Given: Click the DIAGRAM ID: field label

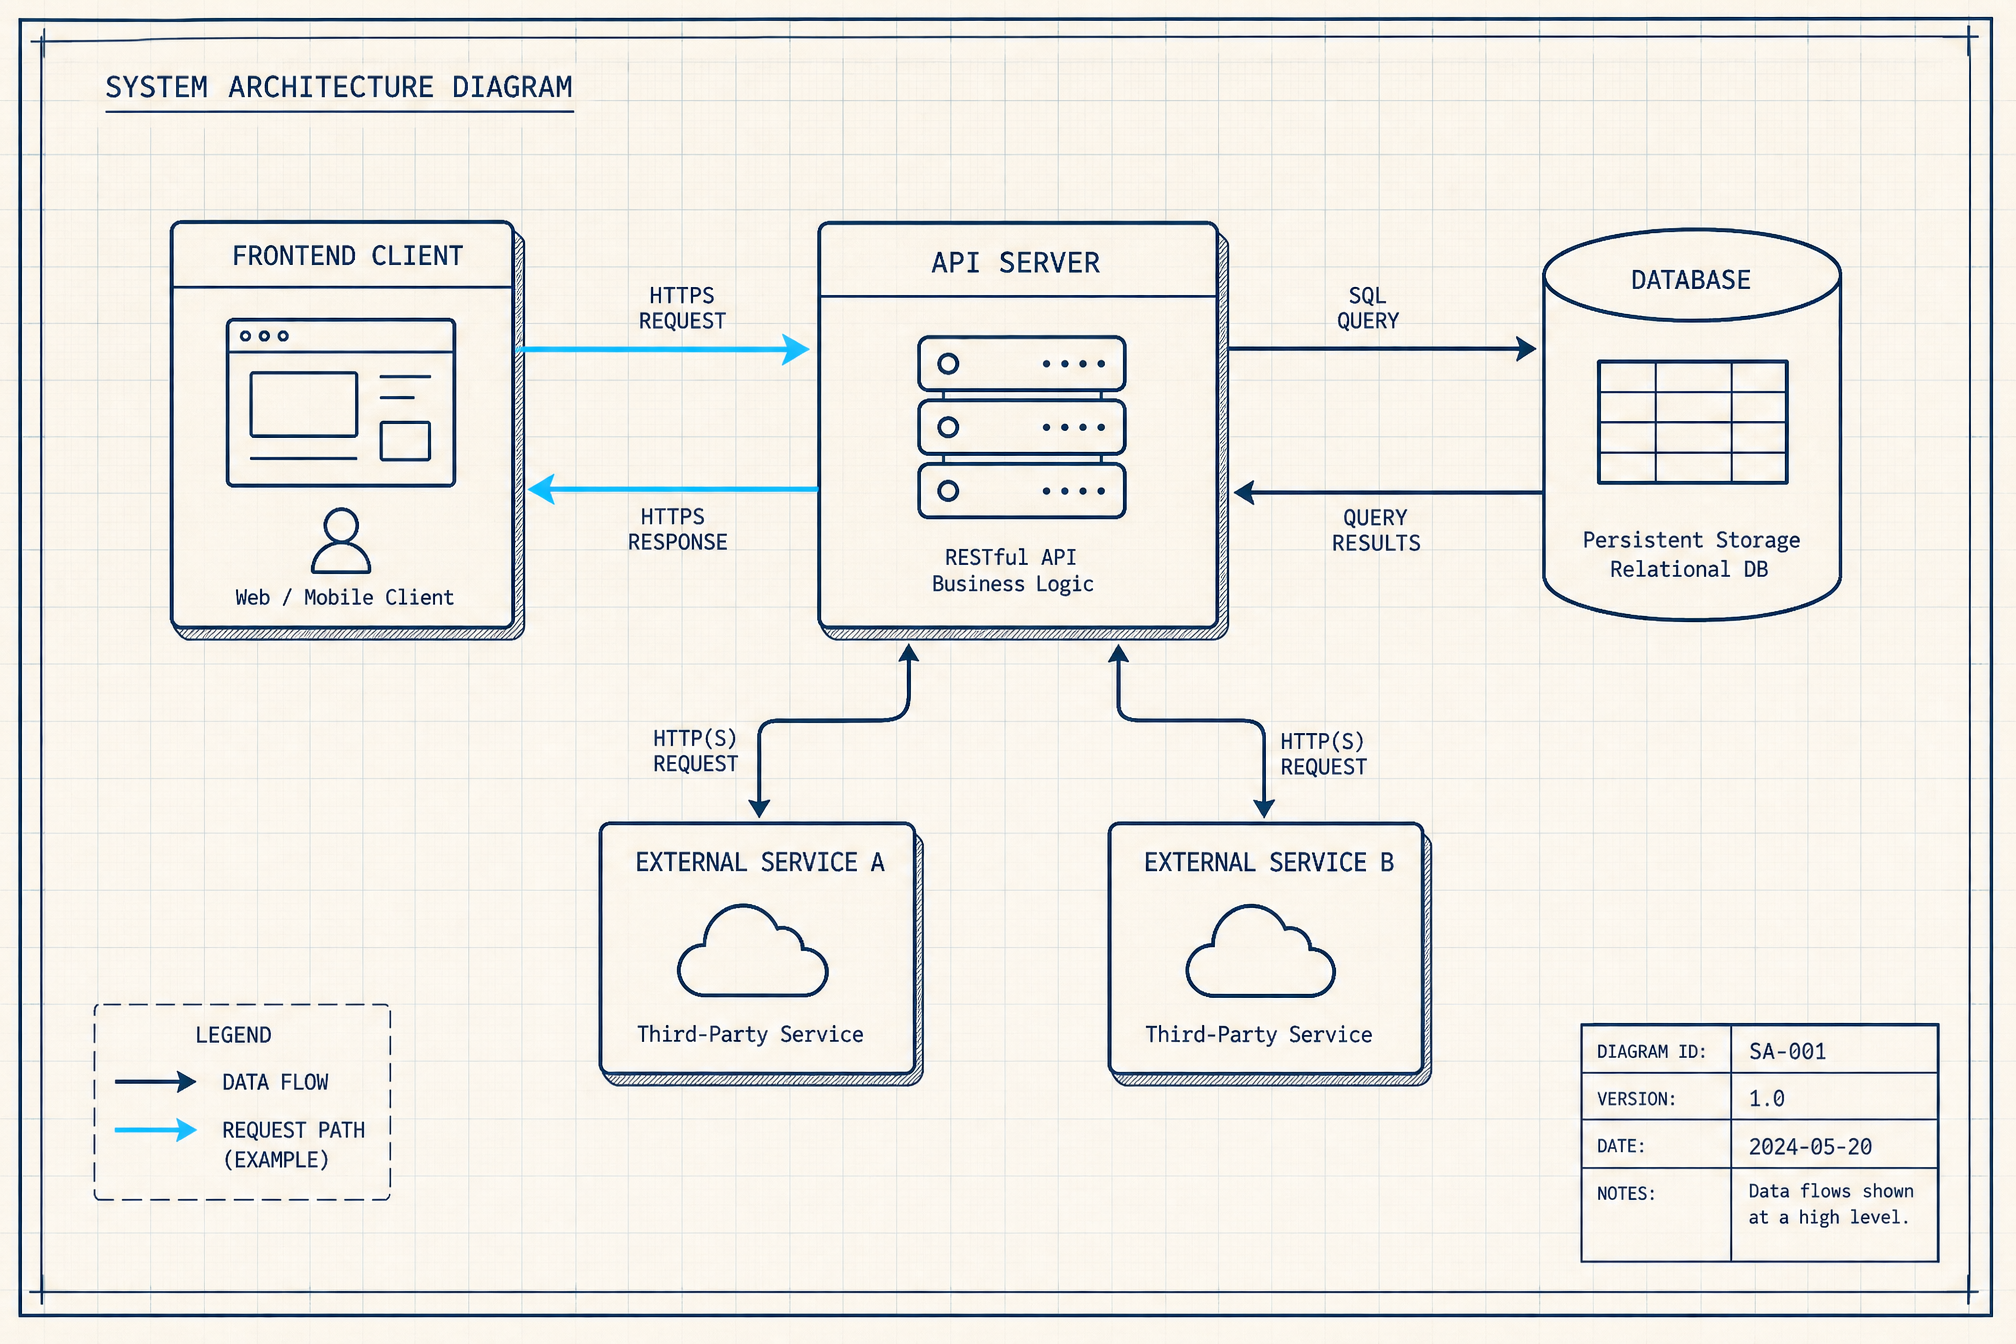Looking at the screenshot, I should pyautogui.click(x=1651, y=1051).
